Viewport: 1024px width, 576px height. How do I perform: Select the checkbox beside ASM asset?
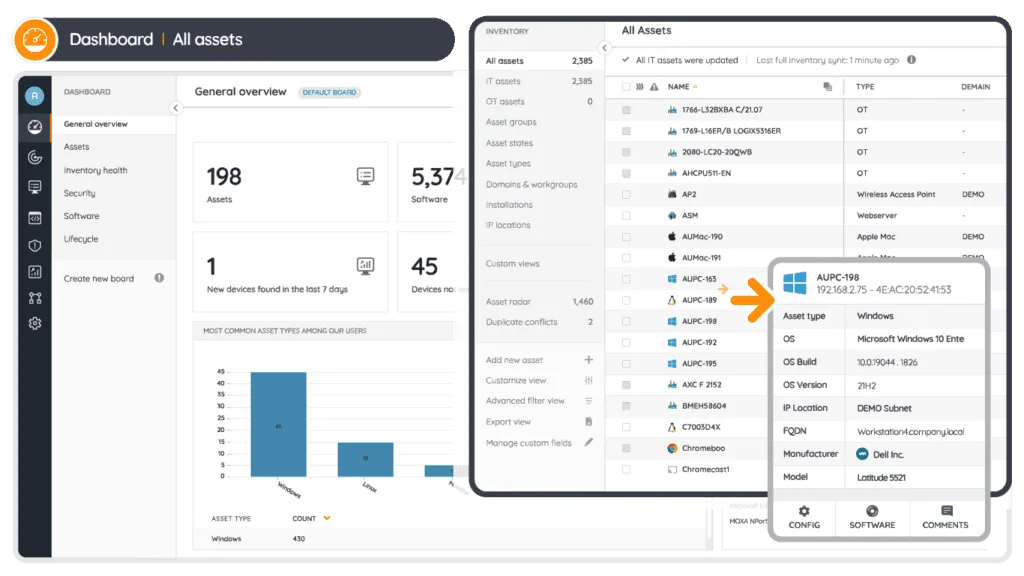(626, 215)
